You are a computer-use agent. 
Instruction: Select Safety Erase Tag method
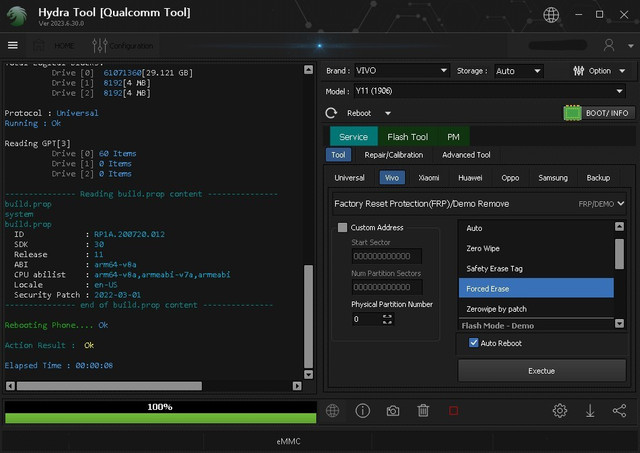(536, 269)
